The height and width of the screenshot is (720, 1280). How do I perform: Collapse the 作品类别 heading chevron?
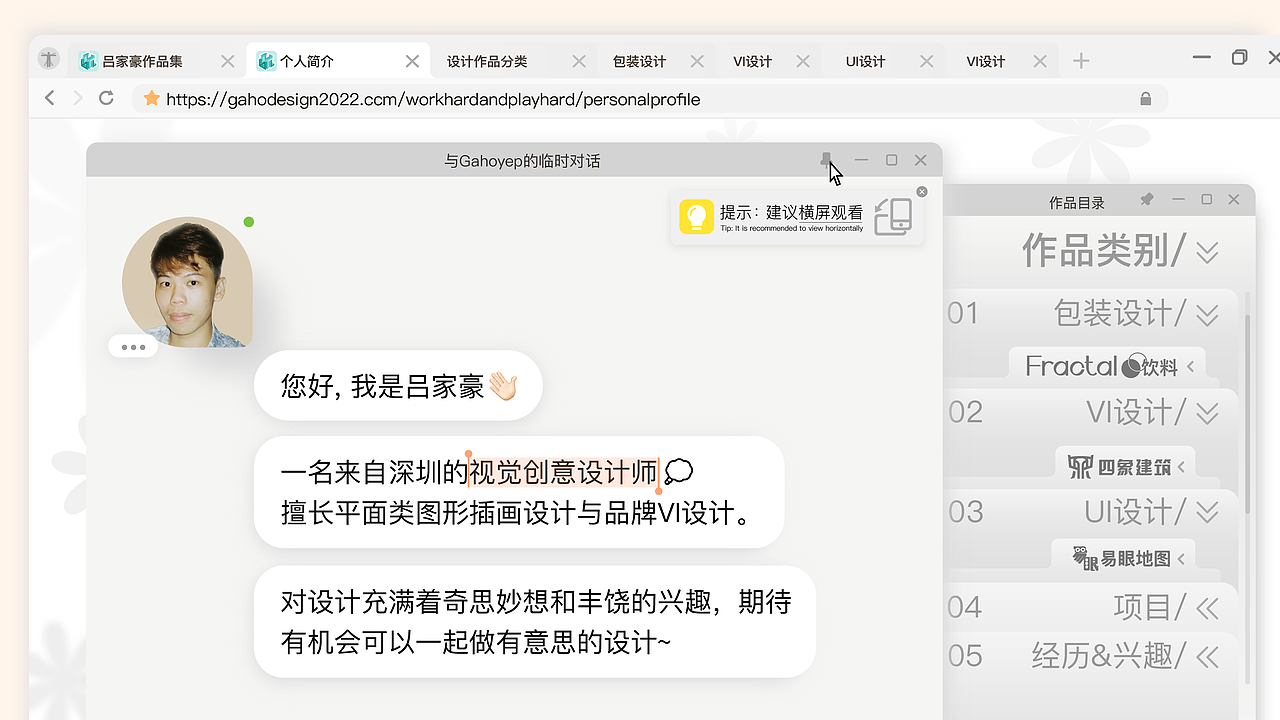1207,251
